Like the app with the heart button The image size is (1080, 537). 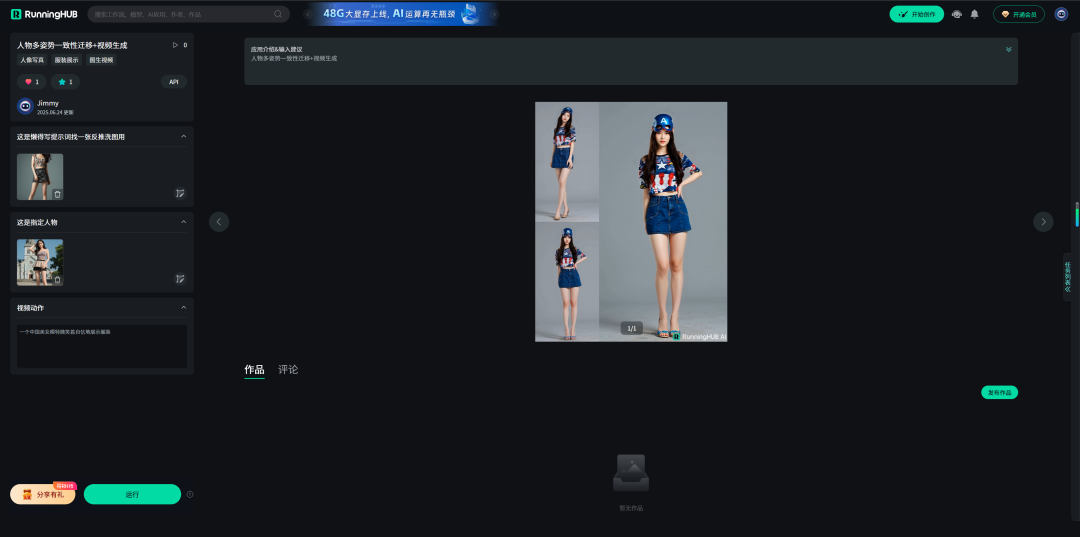(x=32, y=82)
